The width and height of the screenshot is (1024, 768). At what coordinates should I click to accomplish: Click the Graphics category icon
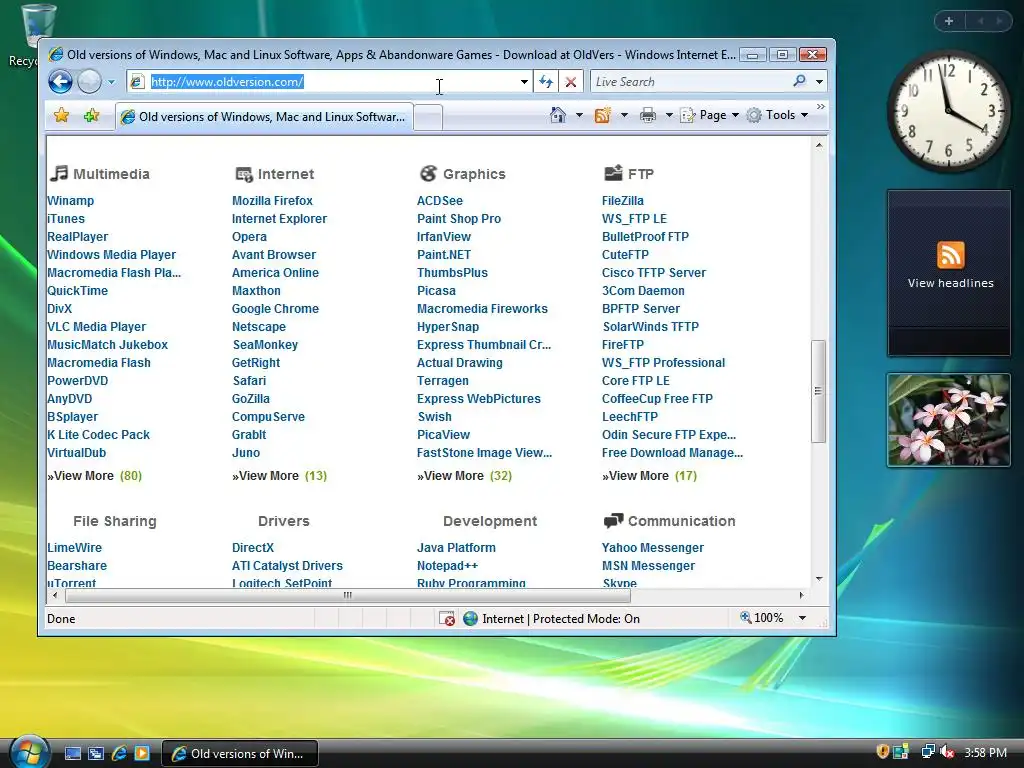(x=428, y=173)
